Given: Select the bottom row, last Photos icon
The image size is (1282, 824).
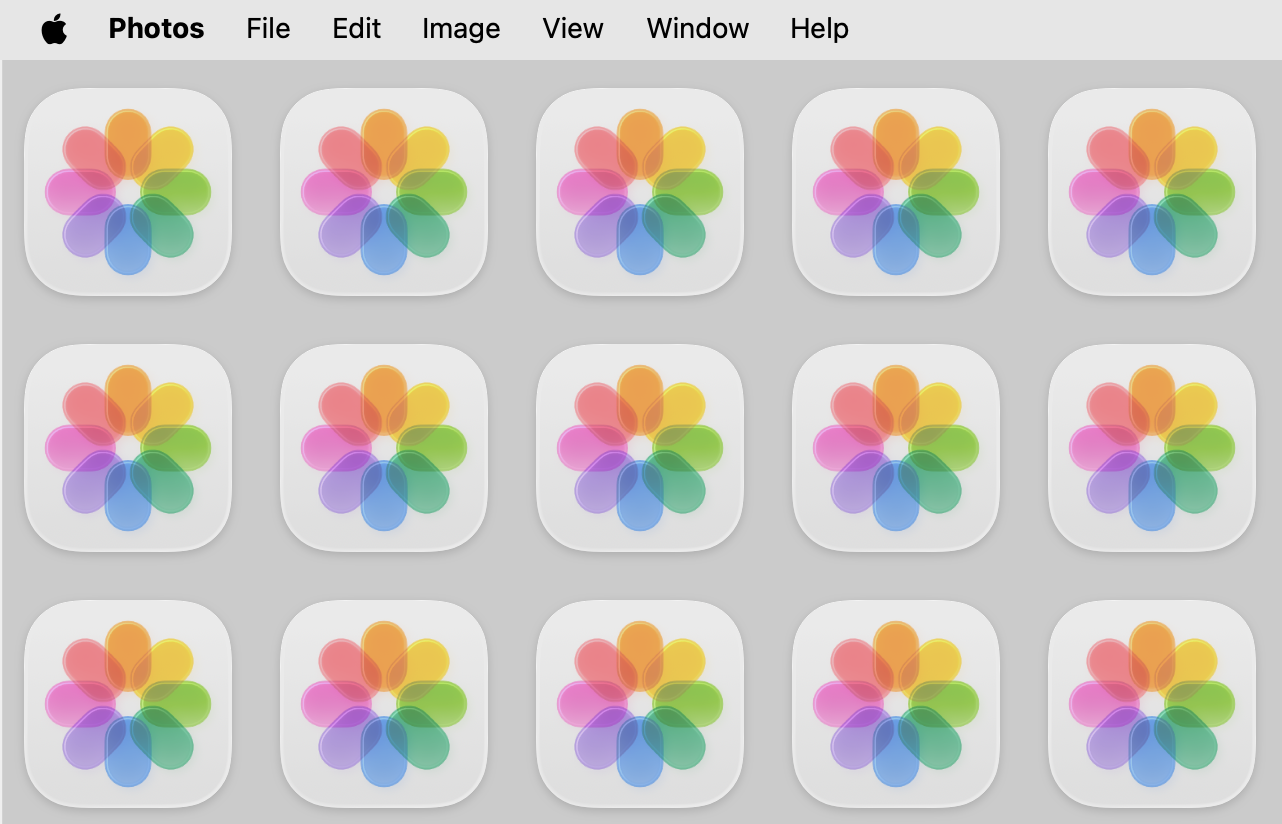Looking at the screenshot, I should click(x=1152, y=703).
